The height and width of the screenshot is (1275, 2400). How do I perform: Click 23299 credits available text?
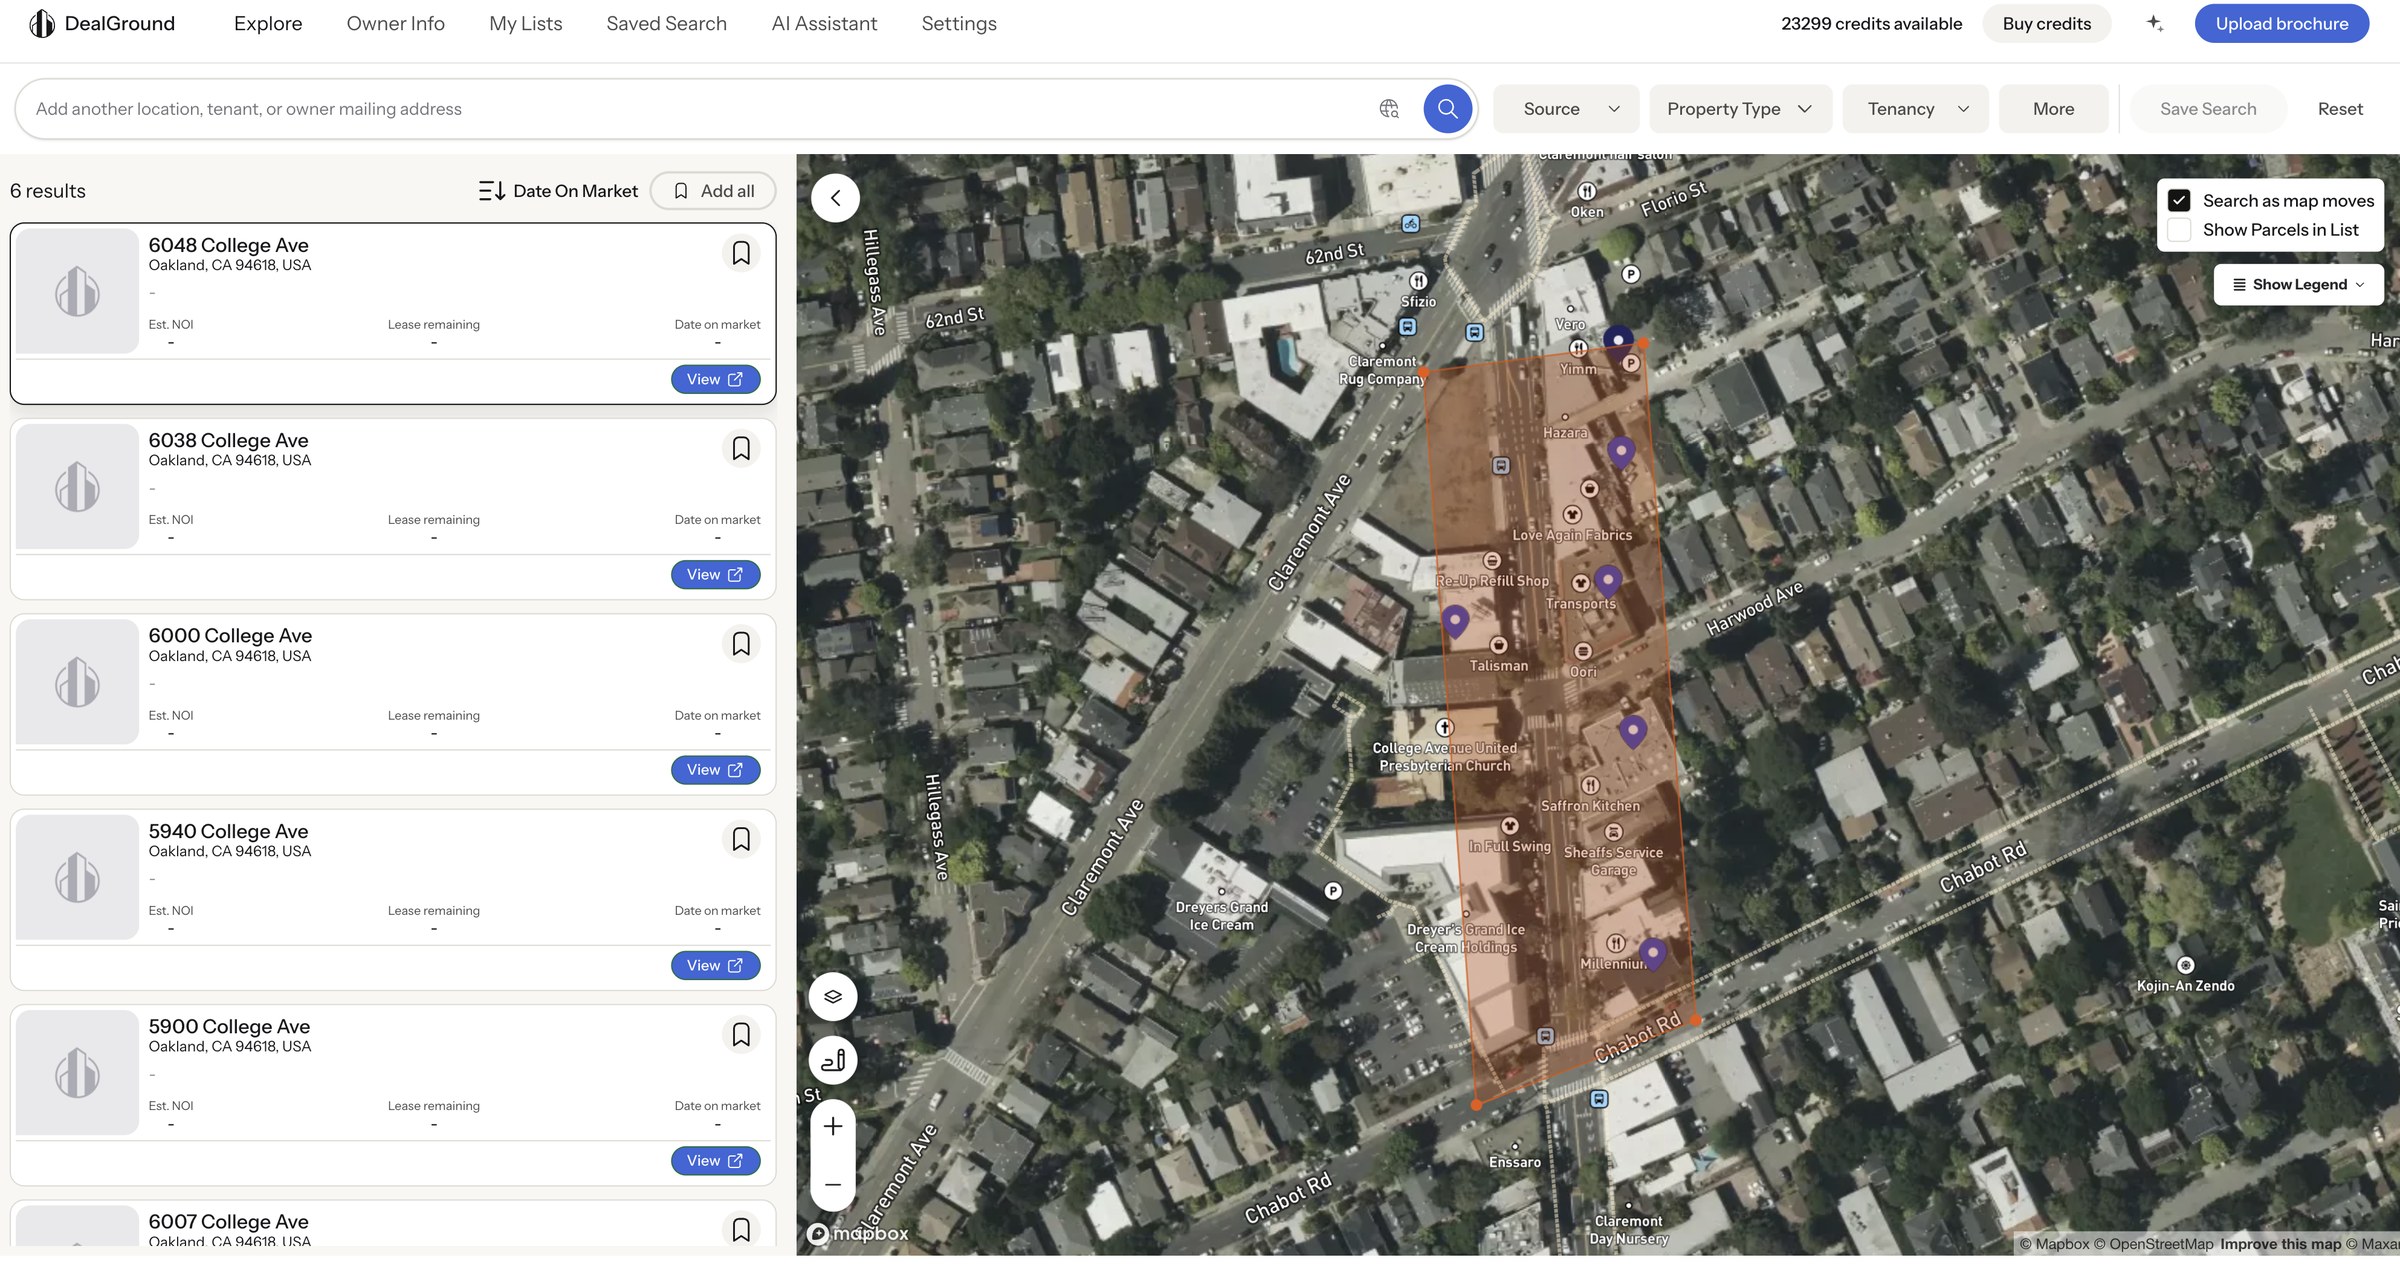point(1871,23)
